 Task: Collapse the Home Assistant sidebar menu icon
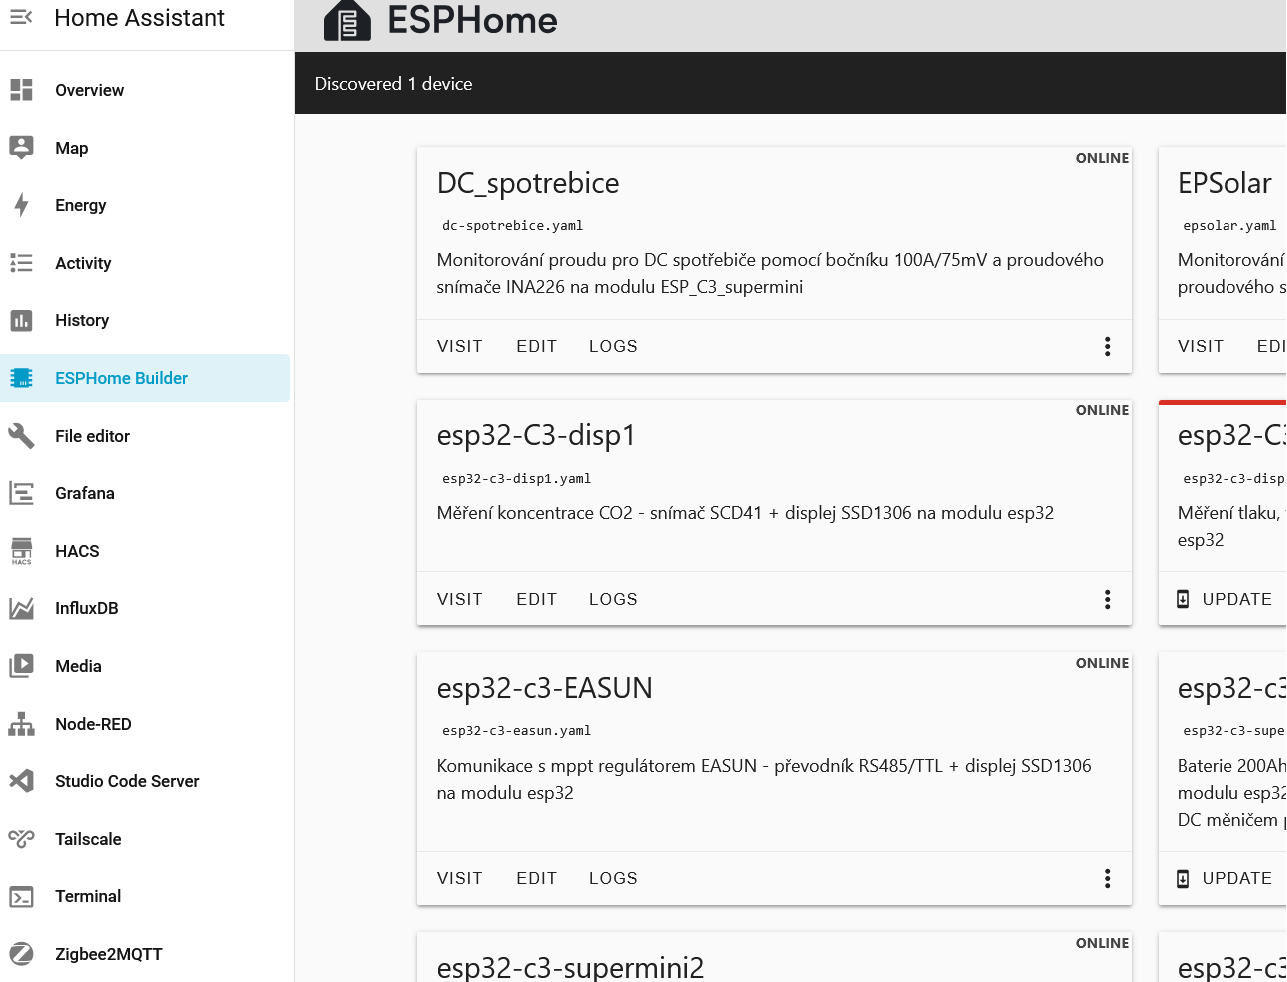[x=21, y=17]
